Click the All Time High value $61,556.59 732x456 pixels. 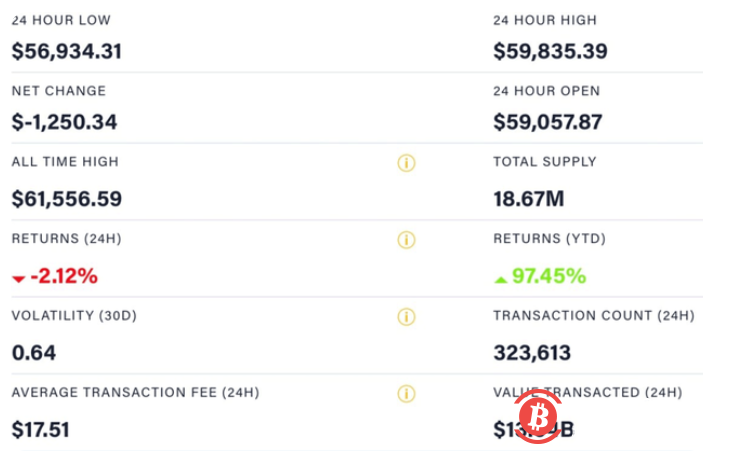(x=66, y=198)
